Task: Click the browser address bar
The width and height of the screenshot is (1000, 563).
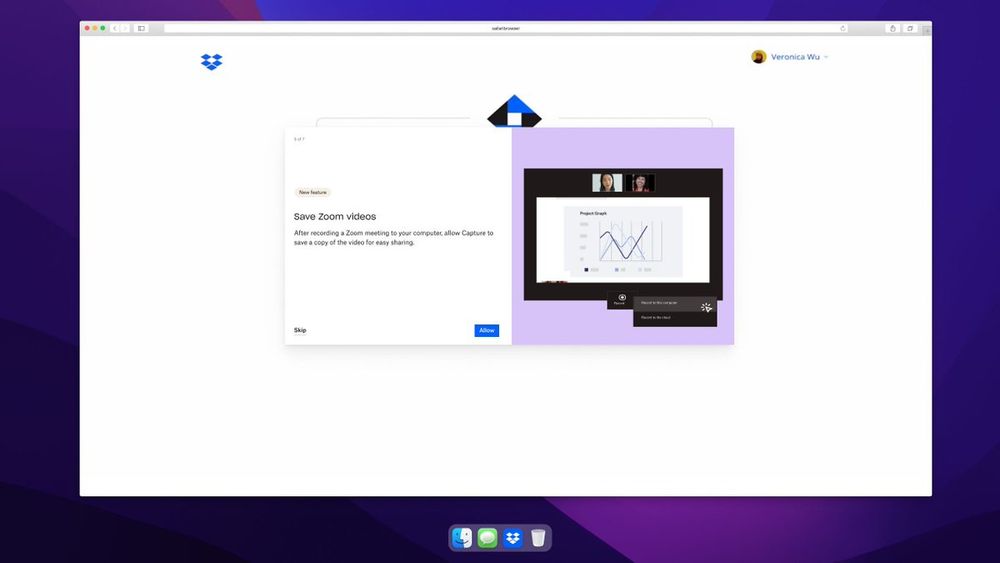Action: click(506, 28)
